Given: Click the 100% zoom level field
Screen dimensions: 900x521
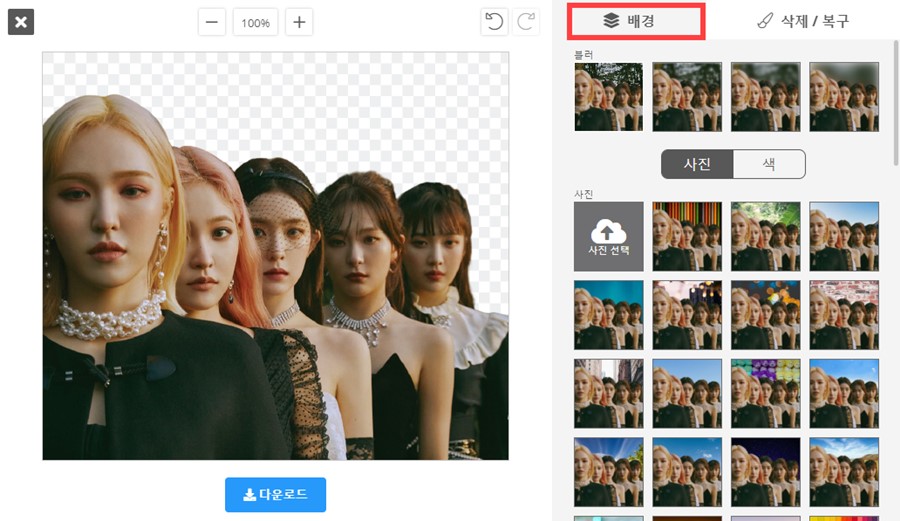Looking at the screenshot, I should point(255,22).
